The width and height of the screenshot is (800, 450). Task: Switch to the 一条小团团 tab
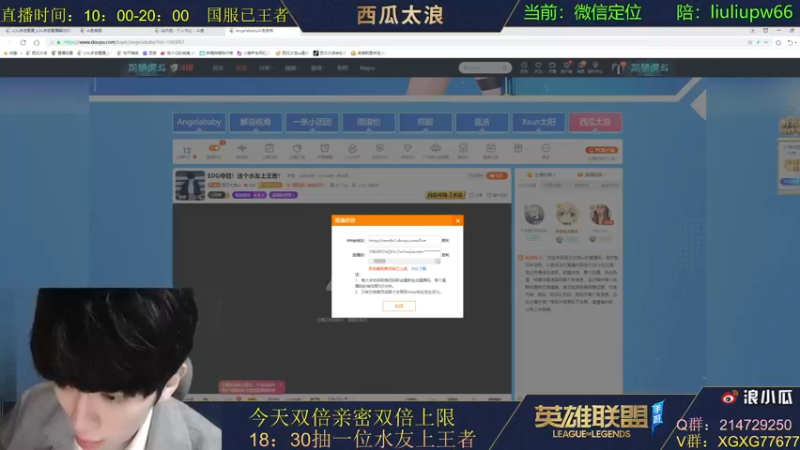[x=312, y=122]
